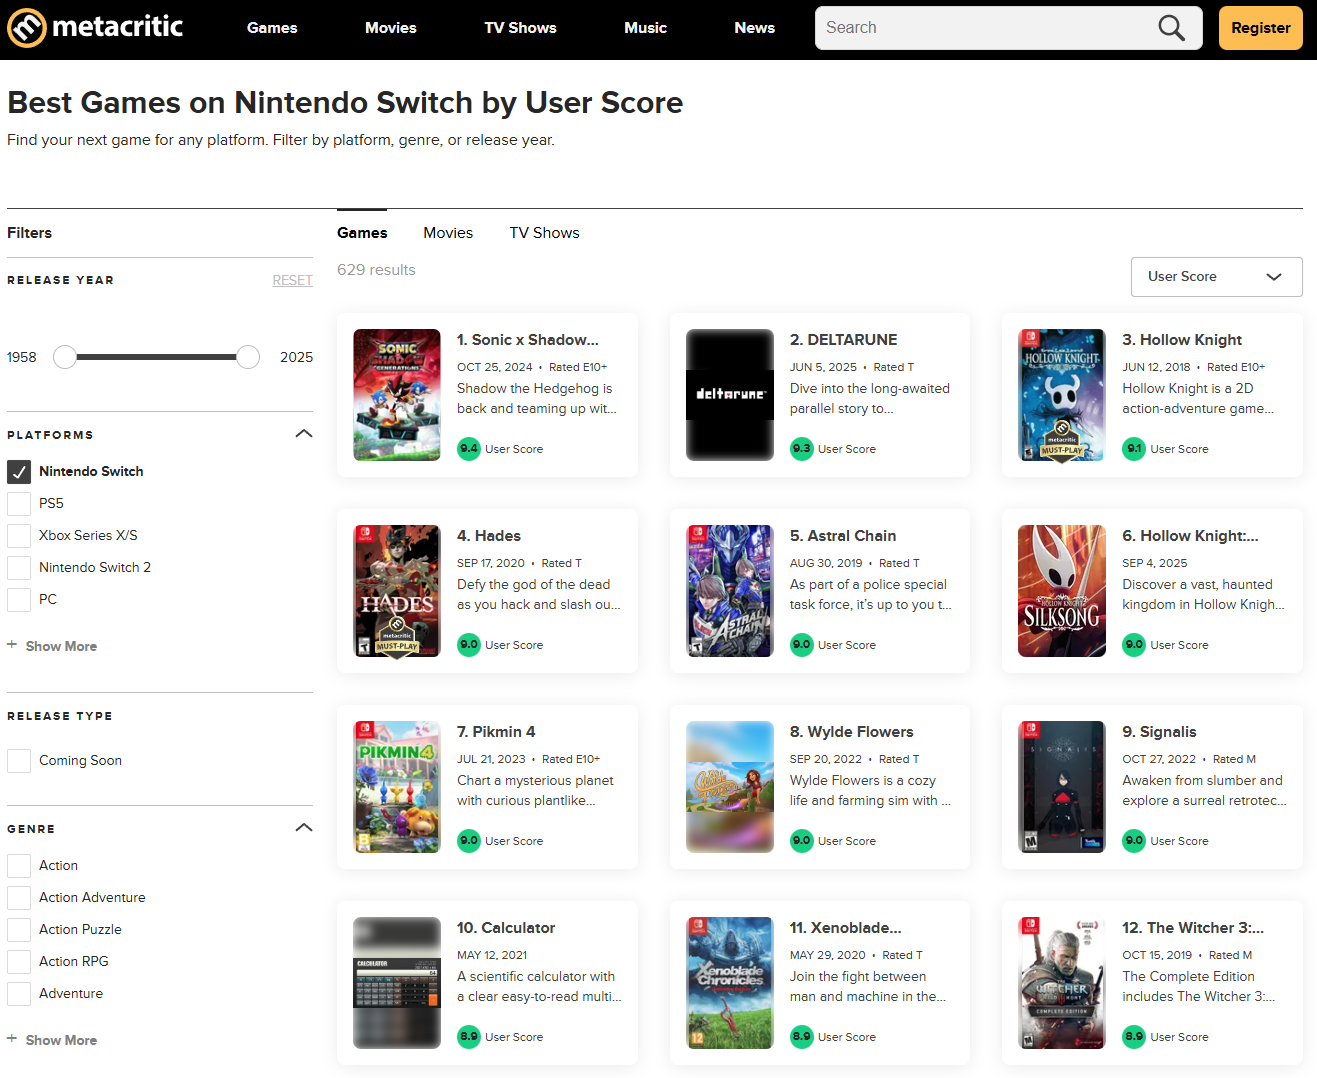
Task: Switch to the Movies results tab
Action: pyautogui.click(x=448, y=233)
